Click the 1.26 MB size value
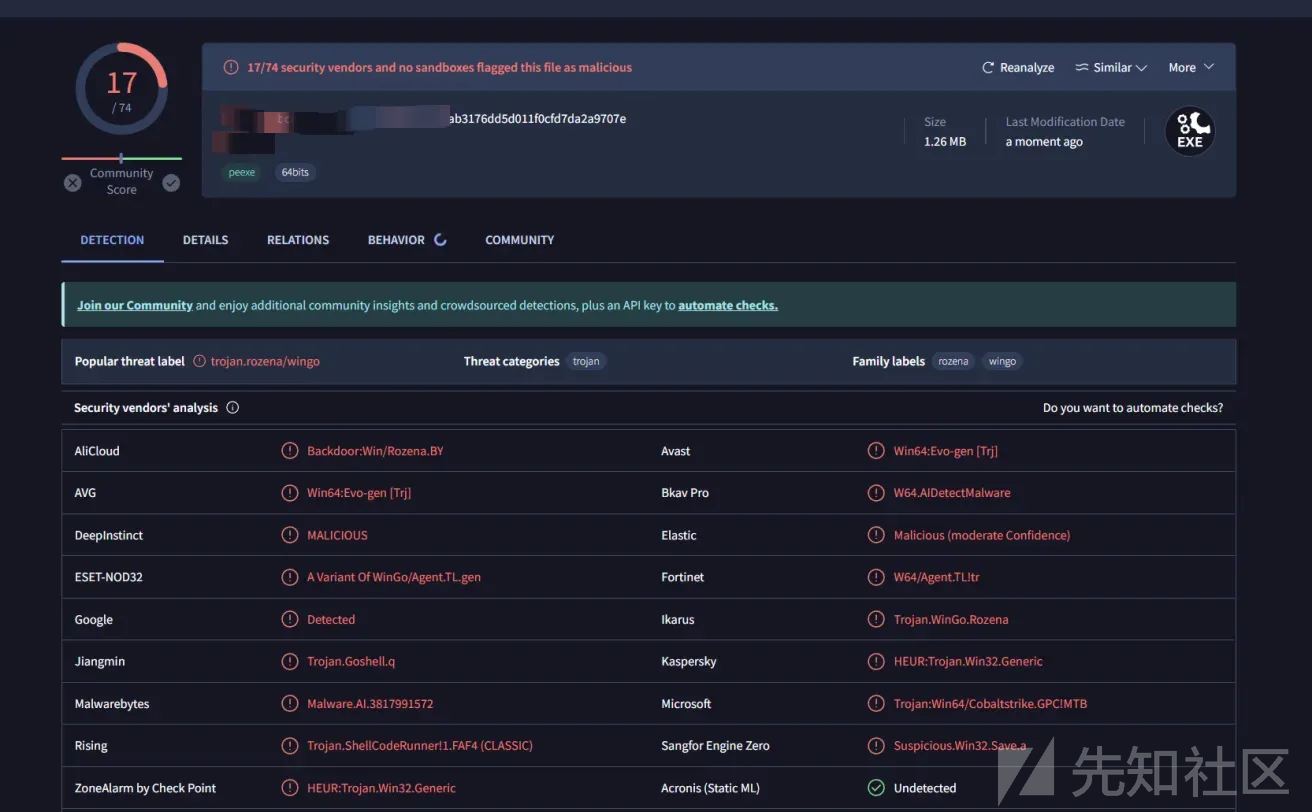The image size is (1312, 812). pos(945,142)
